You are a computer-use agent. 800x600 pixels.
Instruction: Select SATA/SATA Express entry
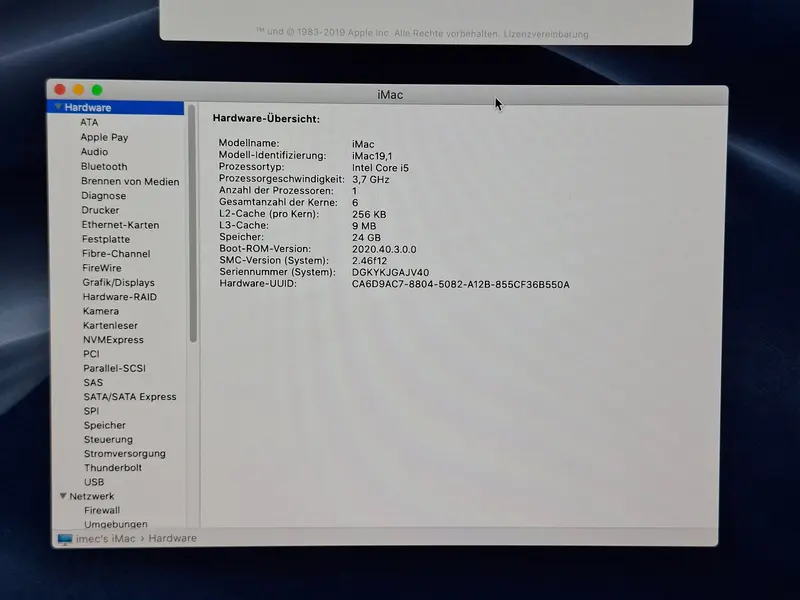(x=130, y=397)
